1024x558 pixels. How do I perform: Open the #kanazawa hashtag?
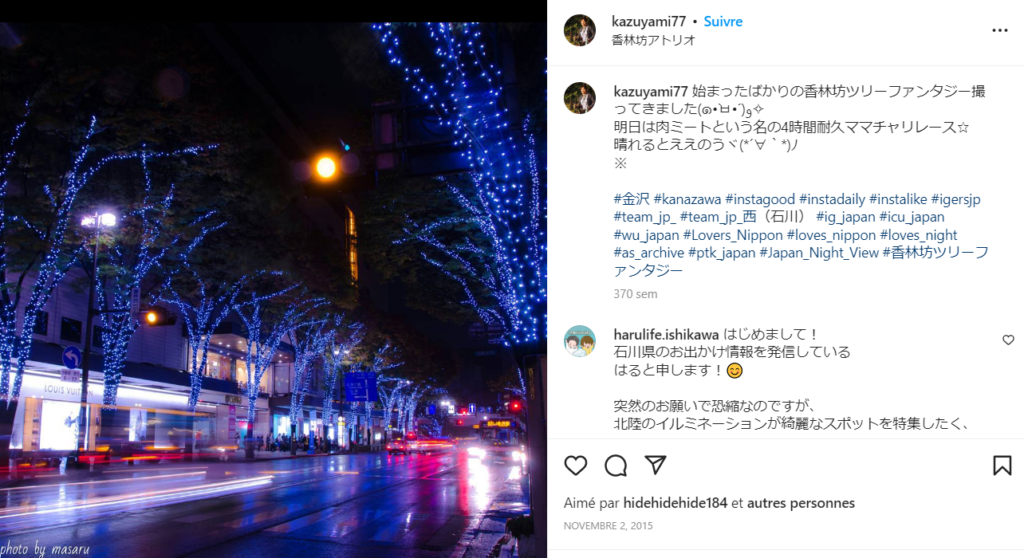coord(687,199)
